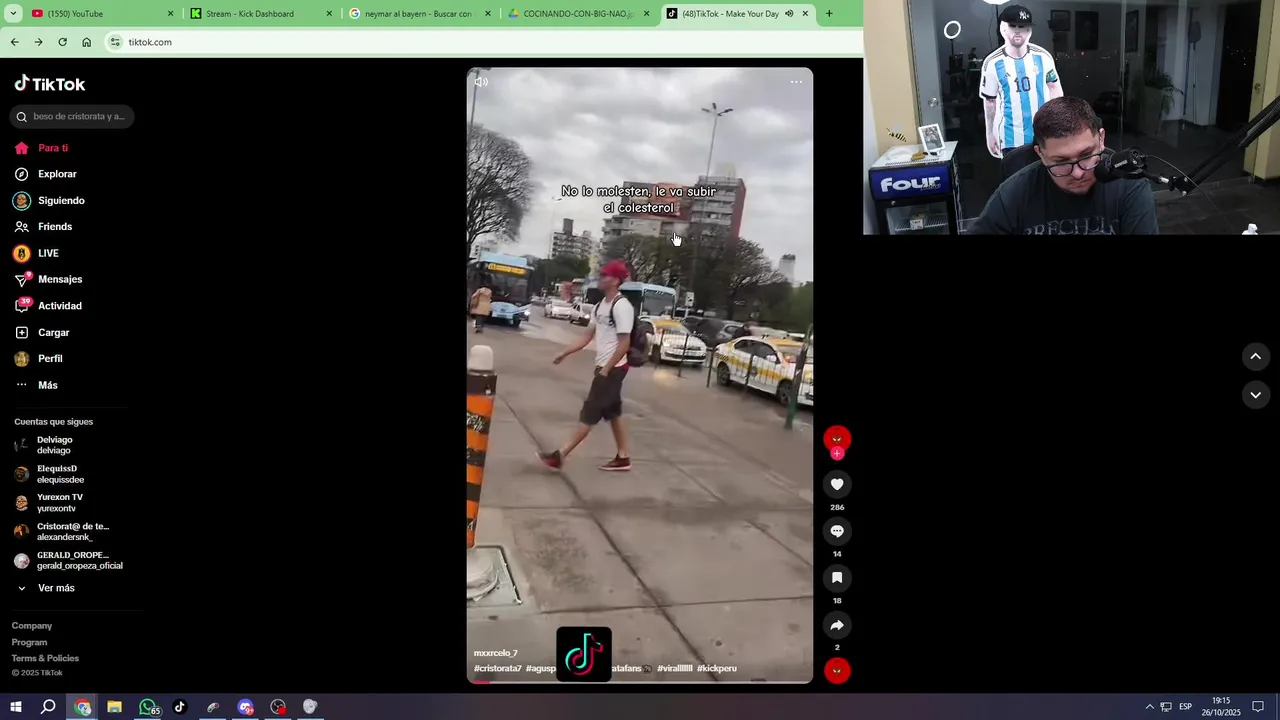The image size is (1280, 720).
Task: View site information for tiktok.com
Action: (115, 42)
